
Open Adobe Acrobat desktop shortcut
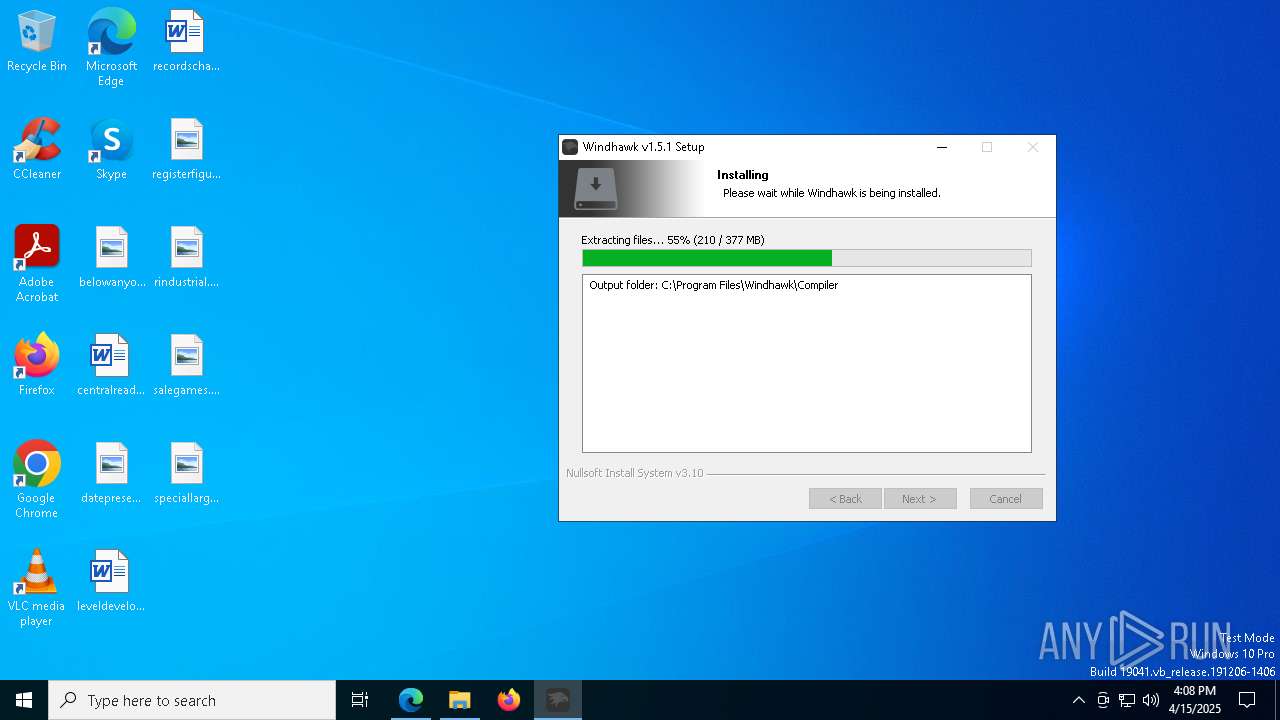tap(36, 264)
